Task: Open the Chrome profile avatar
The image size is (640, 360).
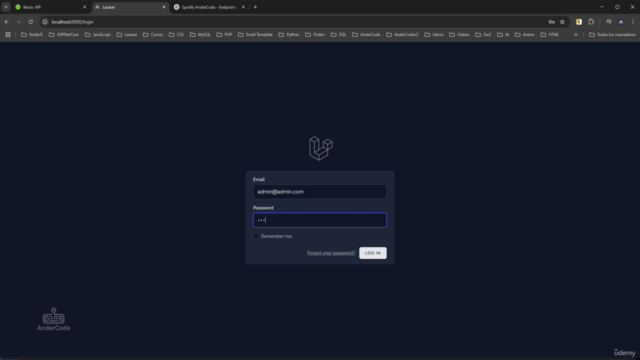Action: coord(621,22)
